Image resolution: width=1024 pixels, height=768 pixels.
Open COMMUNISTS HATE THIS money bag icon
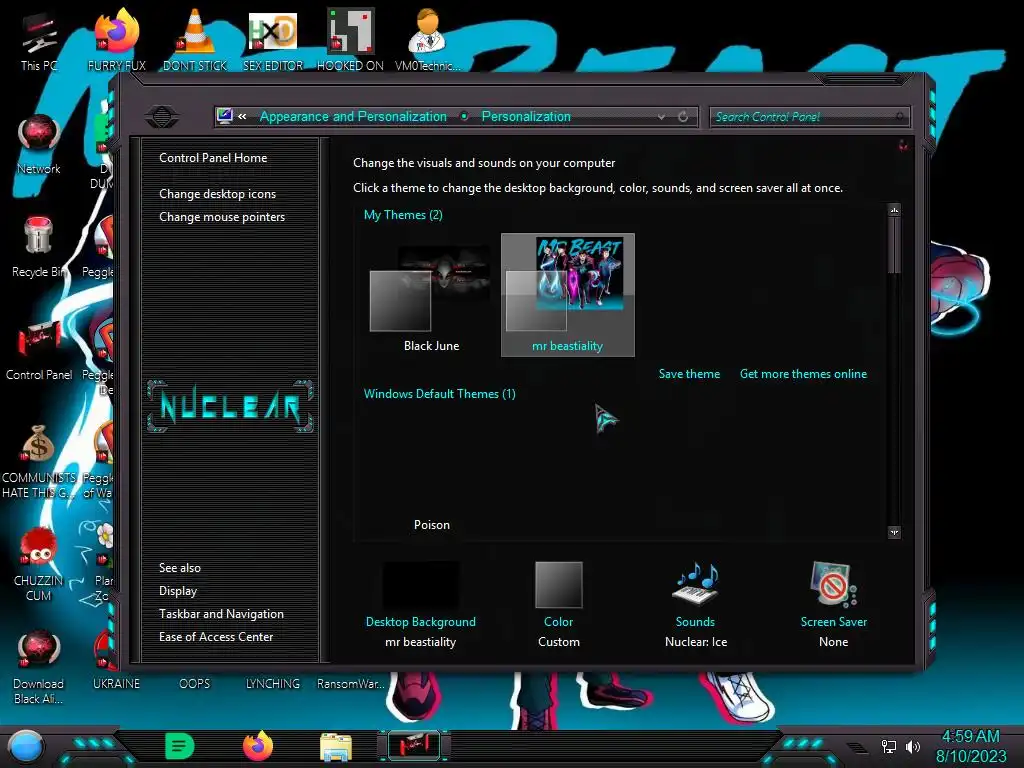[x=39, y=461]
